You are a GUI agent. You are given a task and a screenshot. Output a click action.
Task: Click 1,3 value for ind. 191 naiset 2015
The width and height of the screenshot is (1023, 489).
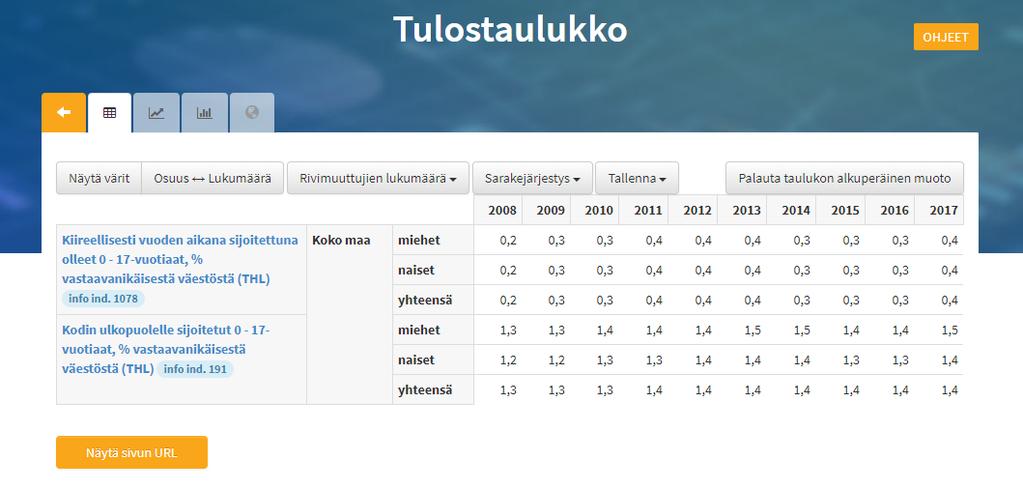[851, 361]
